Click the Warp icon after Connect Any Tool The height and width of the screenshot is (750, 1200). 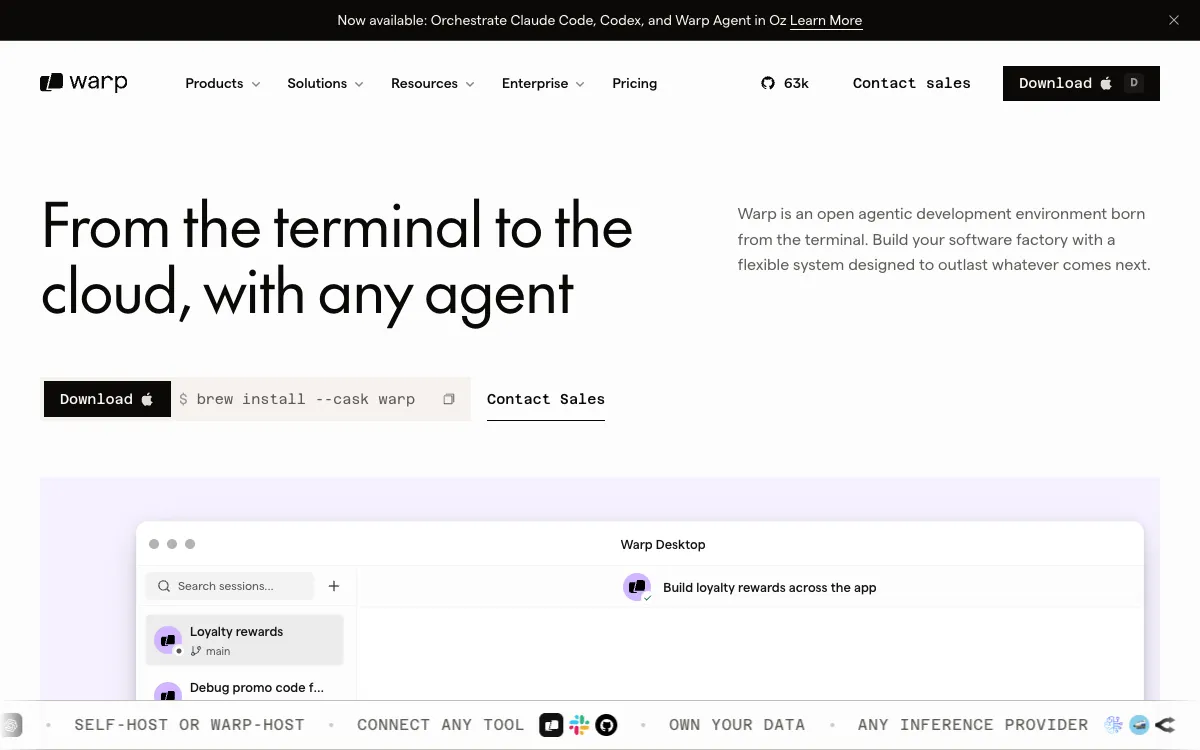(x=551, y=725)
